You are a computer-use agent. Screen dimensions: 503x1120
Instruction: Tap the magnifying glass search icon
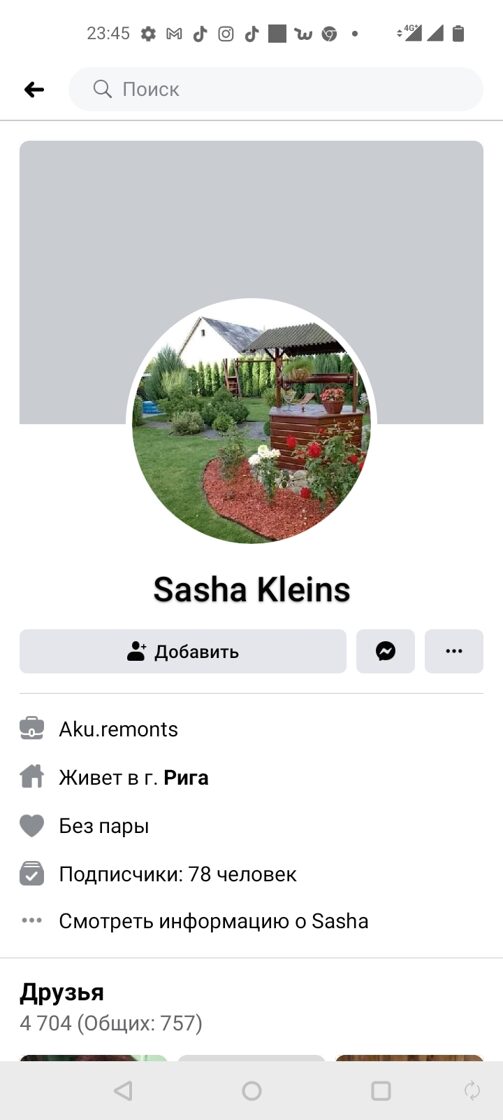pyautogui.click(x=103, y=89)
